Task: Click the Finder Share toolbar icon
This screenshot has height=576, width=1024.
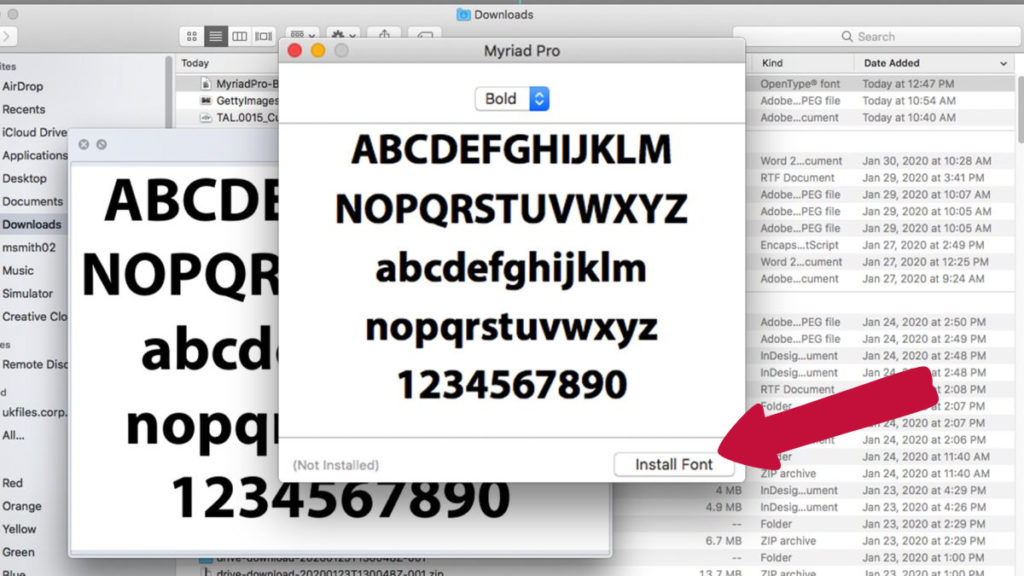Action: pyautogui.click(x=384, y=35)
